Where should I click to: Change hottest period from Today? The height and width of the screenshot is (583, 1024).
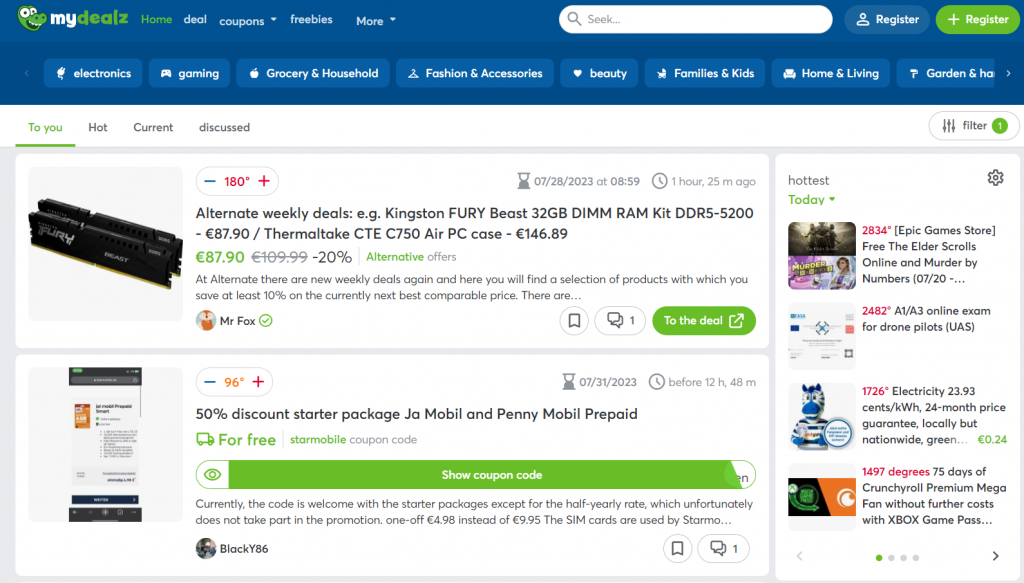812,200
